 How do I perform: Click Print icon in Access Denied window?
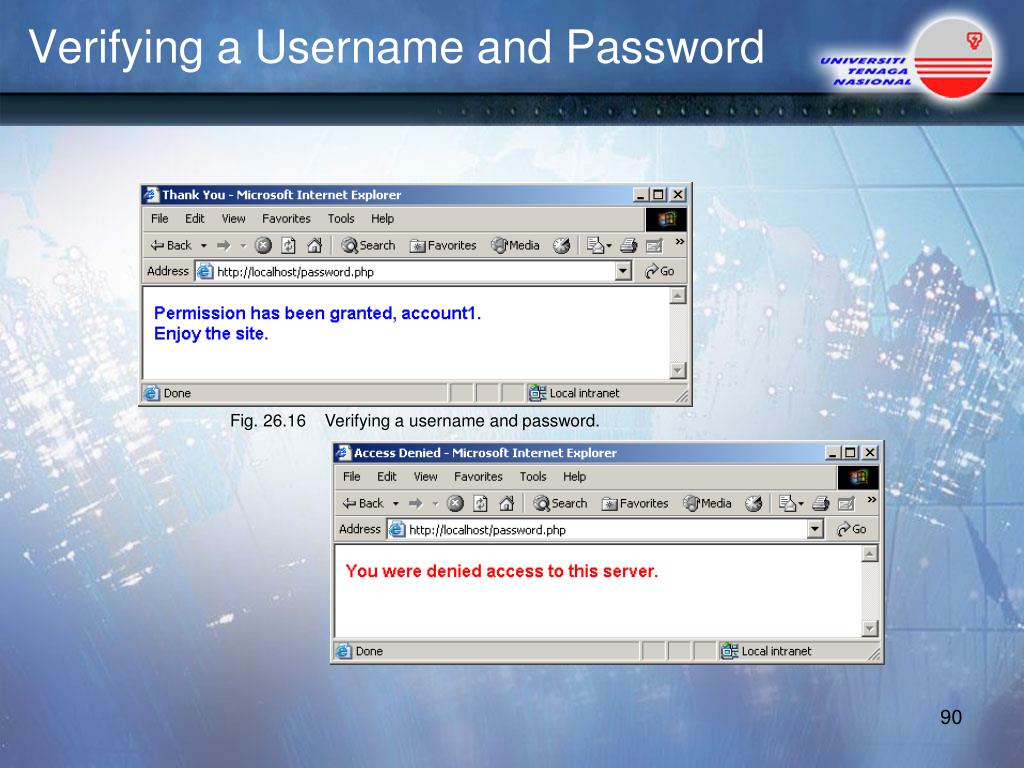click(820, 504)
